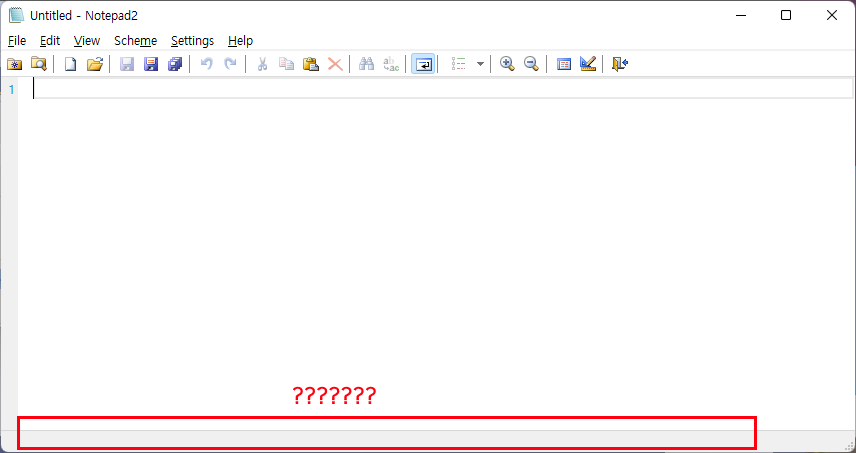
Task: Open the Help menu
Action: [240, 41]
